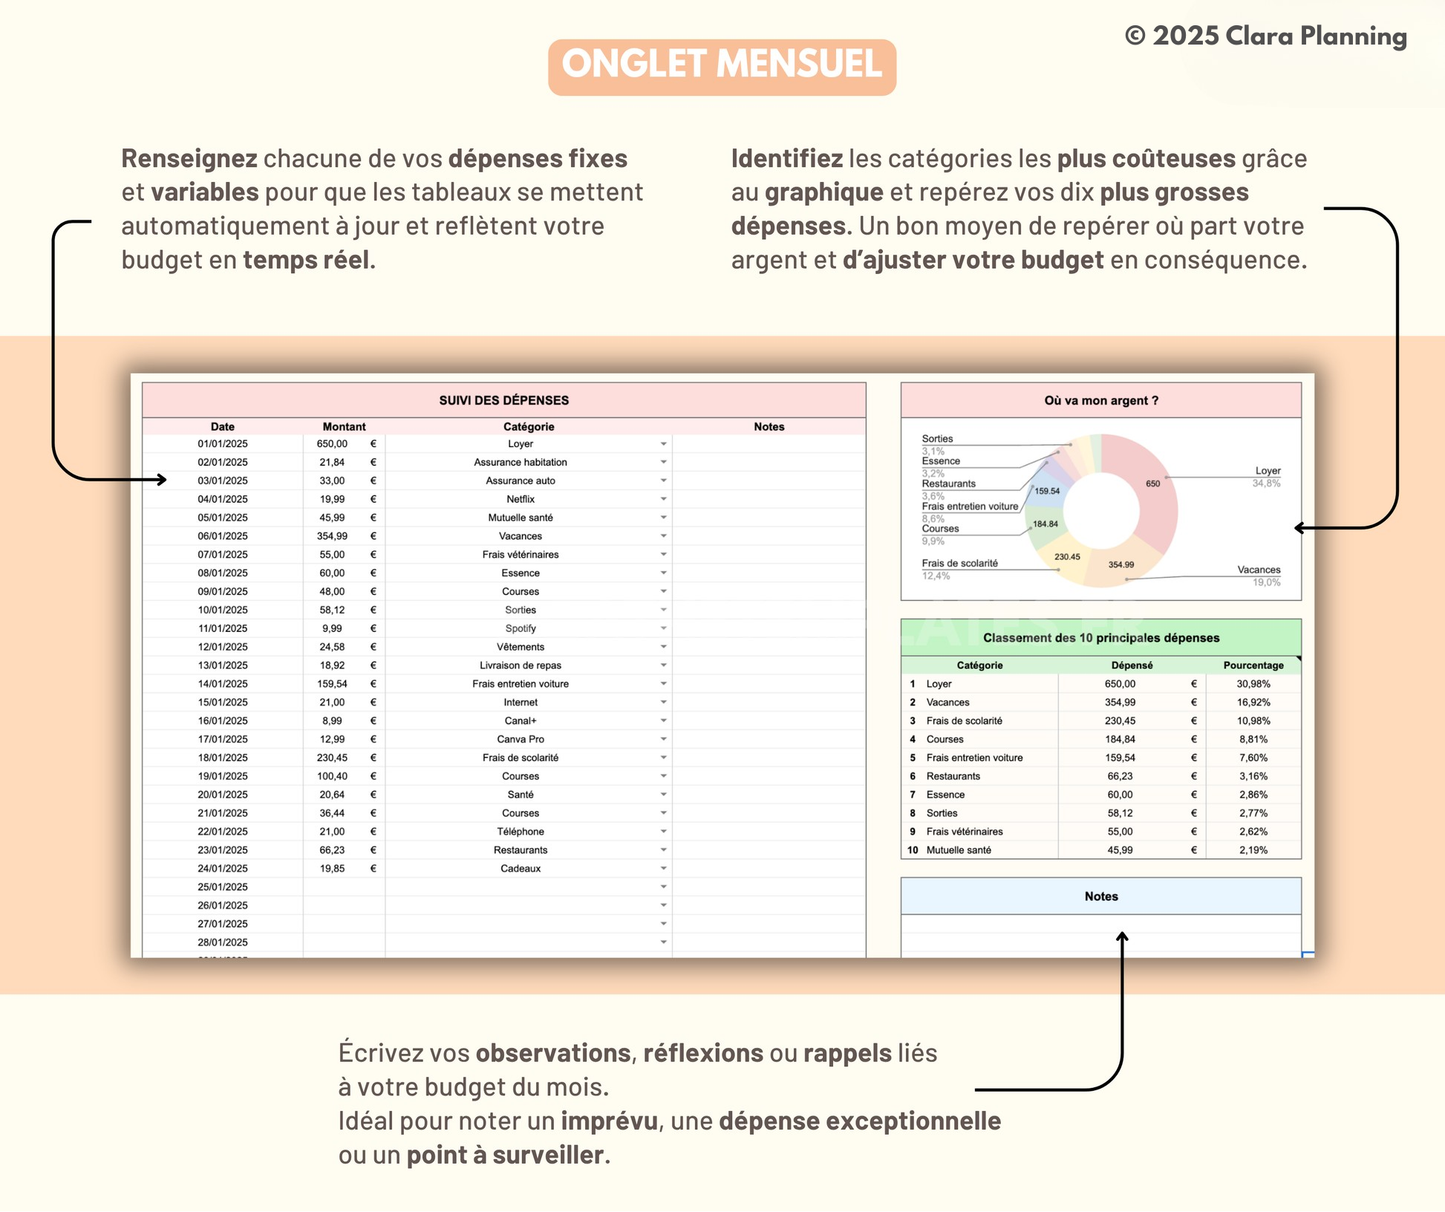Click the Classement des 10 principales dépenses header
The width and height of the screenshot is (1445, 1212).
(x=1100, y=637)
